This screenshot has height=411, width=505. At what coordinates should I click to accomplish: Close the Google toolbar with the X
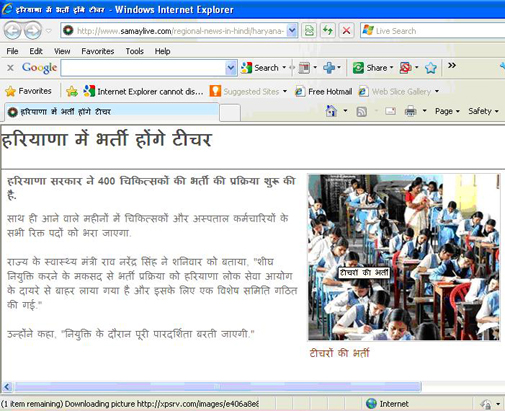click(x=10, y=68)
